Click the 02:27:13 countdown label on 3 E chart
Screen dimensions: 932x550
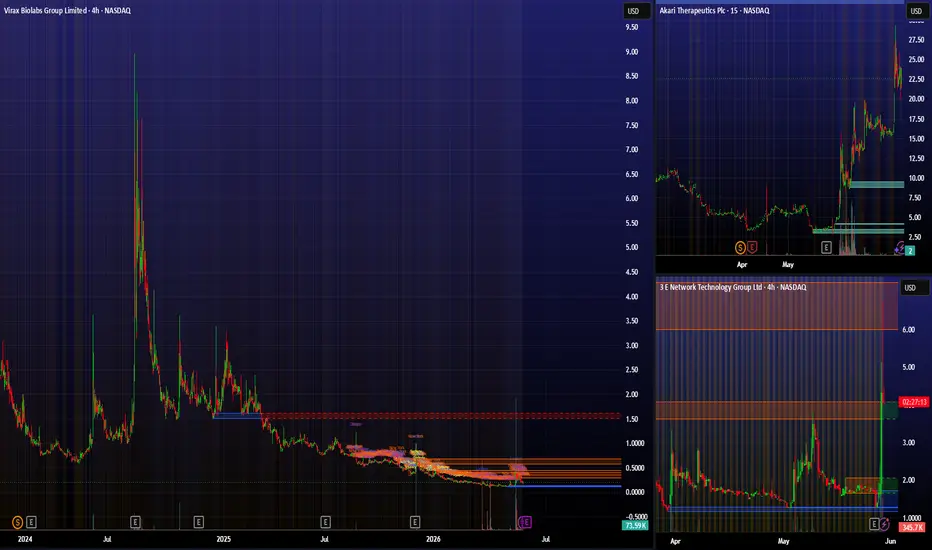[x=914, y=402]
